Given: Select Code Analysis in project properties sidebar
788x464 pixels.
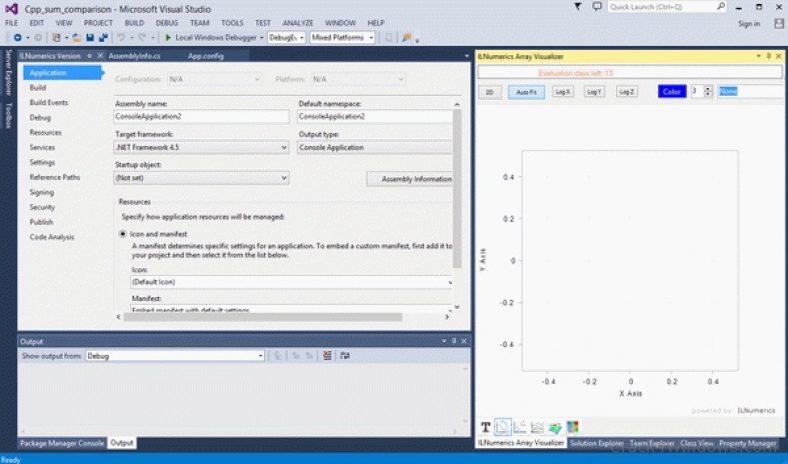Looking at the screenshot, I should [52, 237].
